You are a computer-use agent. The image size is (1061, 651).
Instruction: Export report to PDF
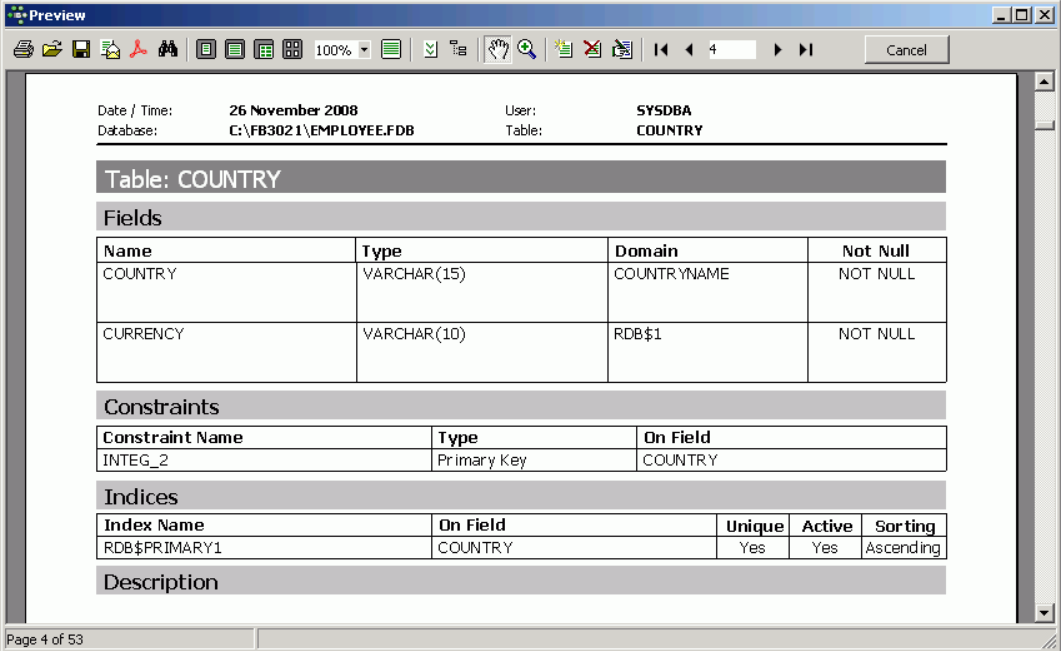pyautogui.click(x=139, y=50)
